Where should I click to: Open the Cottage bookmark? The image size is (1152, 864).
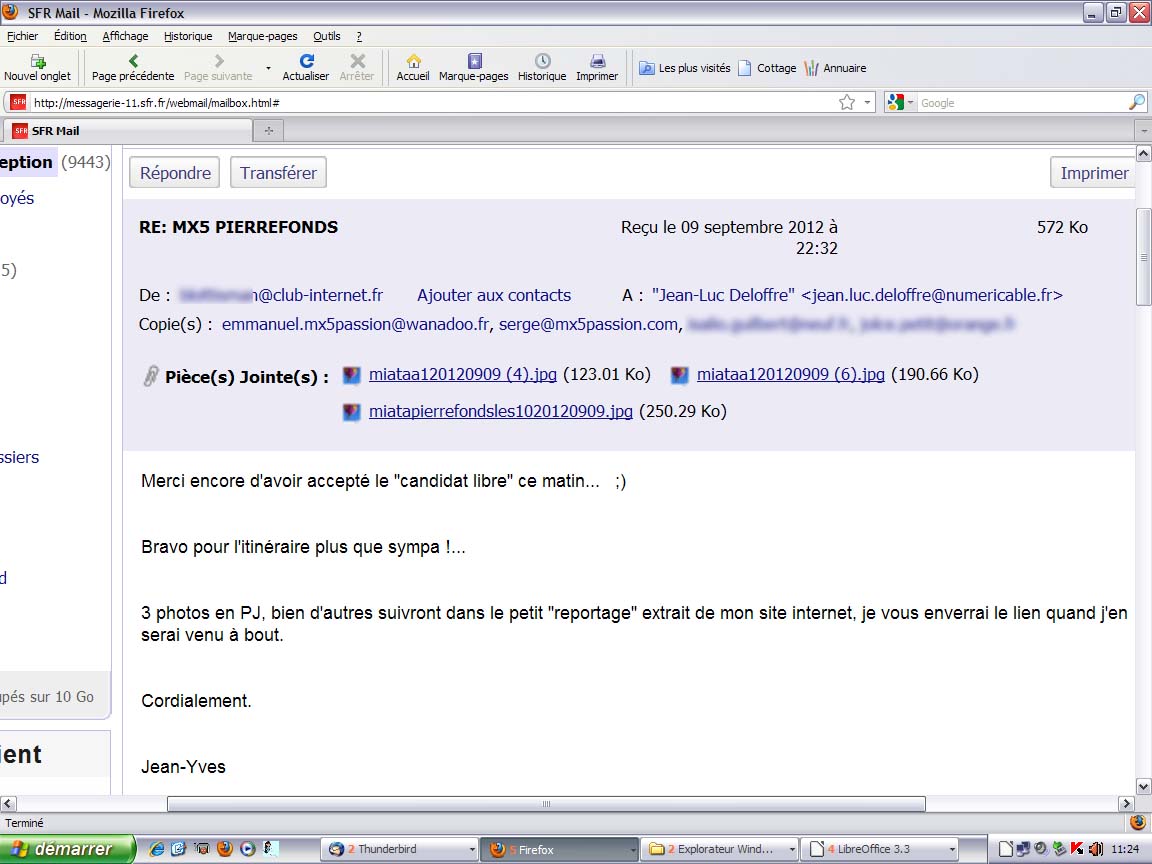tap(767, 68)
